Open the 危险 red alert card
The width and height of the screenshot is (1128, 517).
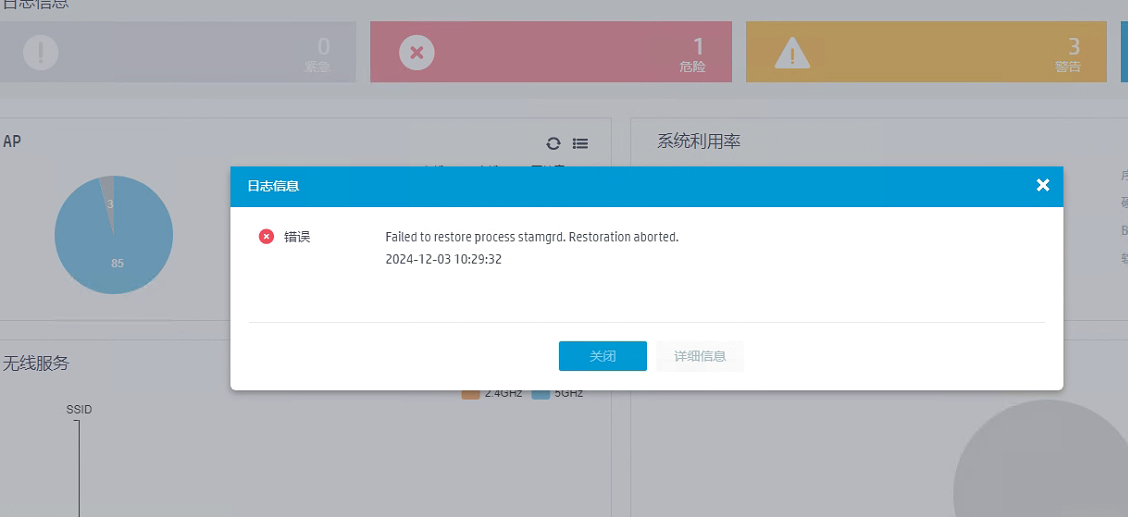pyautogui.click(x=551, y=52)
